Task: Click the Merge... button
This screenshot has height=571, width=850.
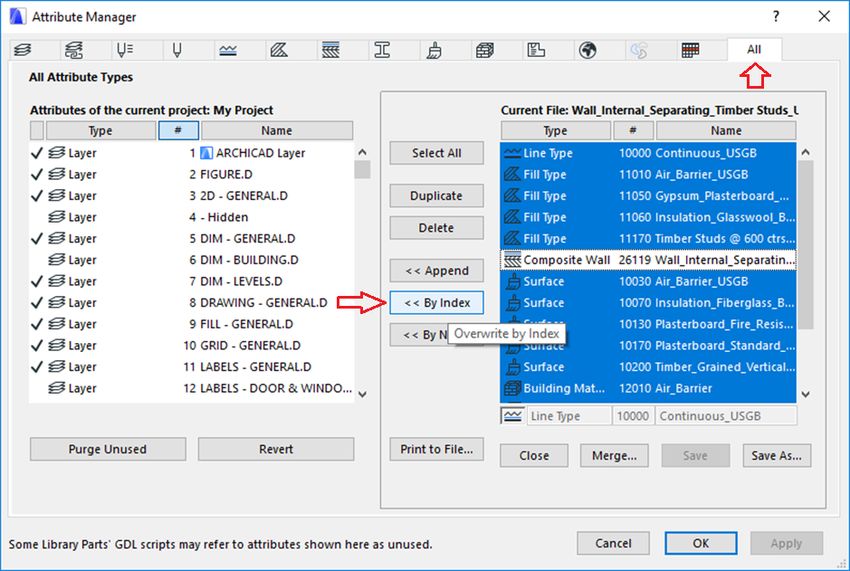Action: 614,455
